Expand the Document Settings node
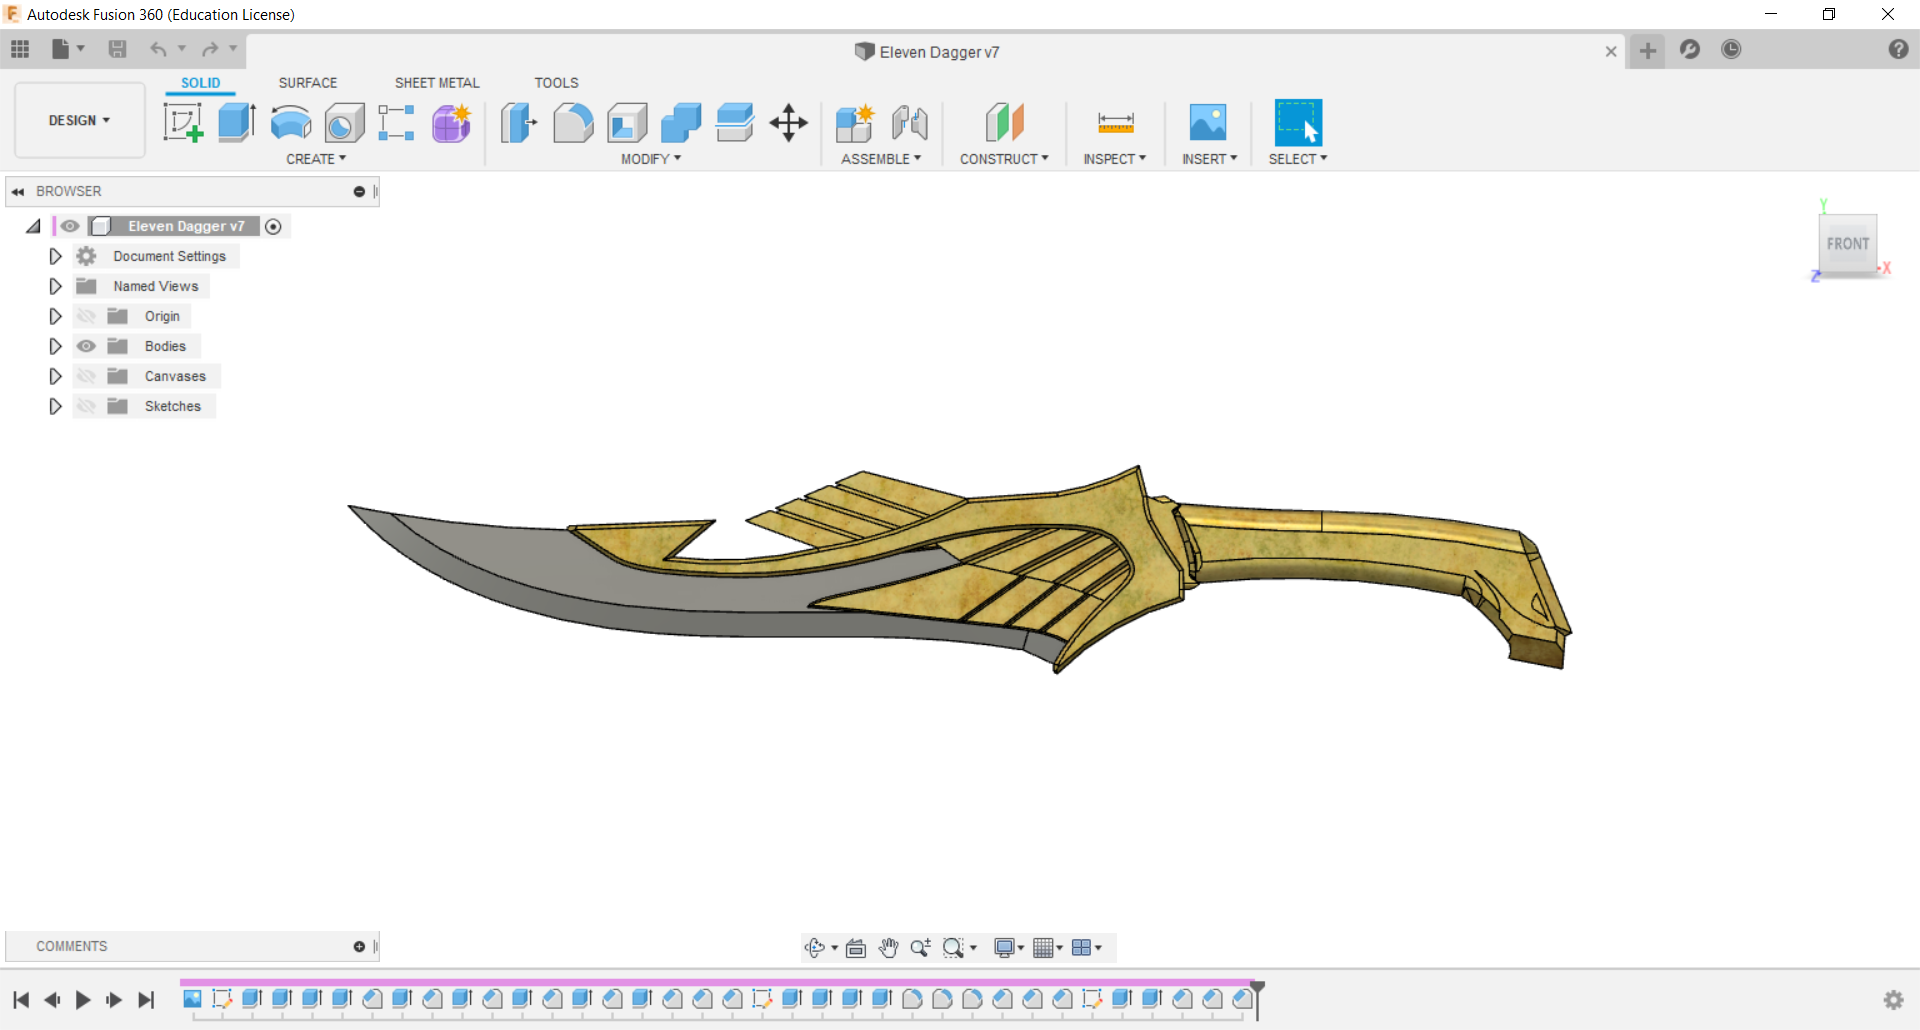 click(55, 256)
